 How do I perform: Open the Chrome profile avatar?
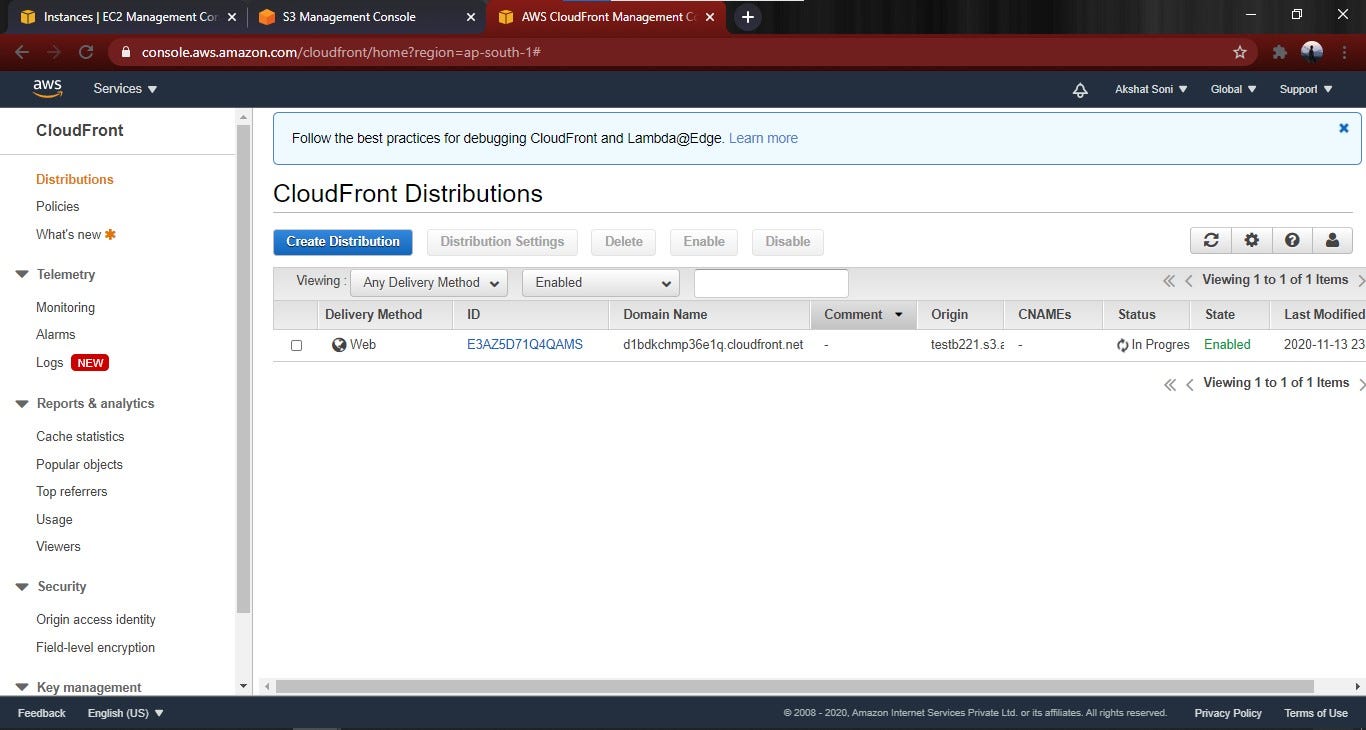(1312, 52)
